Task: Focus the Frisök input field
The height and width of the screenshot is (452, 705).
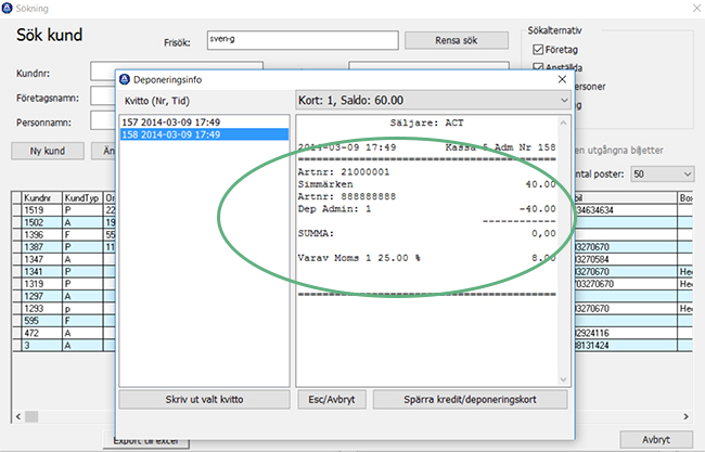Action: (303, 40)
